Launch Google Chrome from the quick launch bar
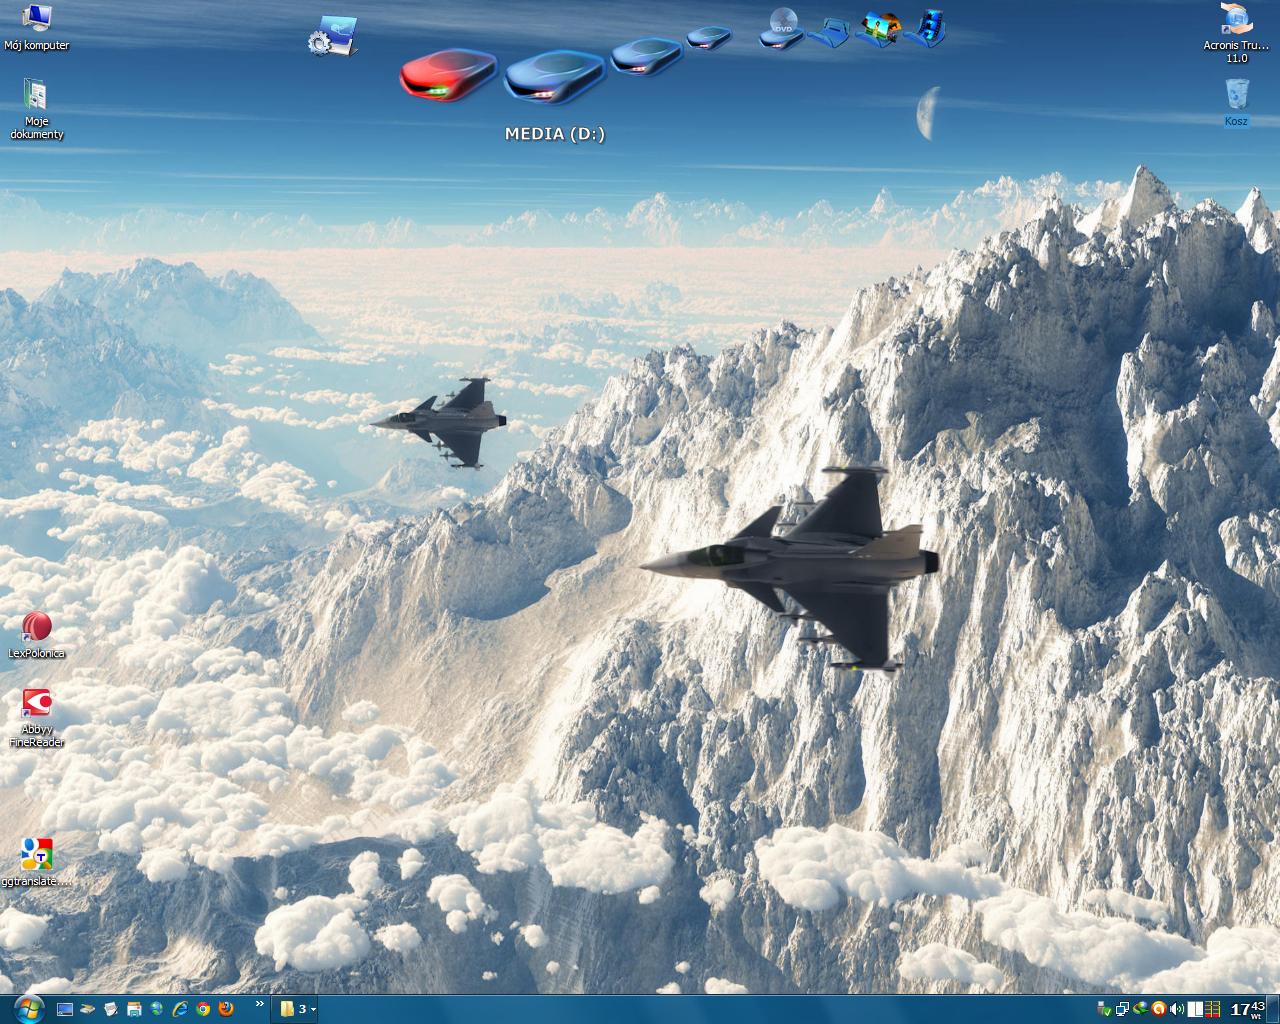The image size is (1280, 1024). point(205,1009)
